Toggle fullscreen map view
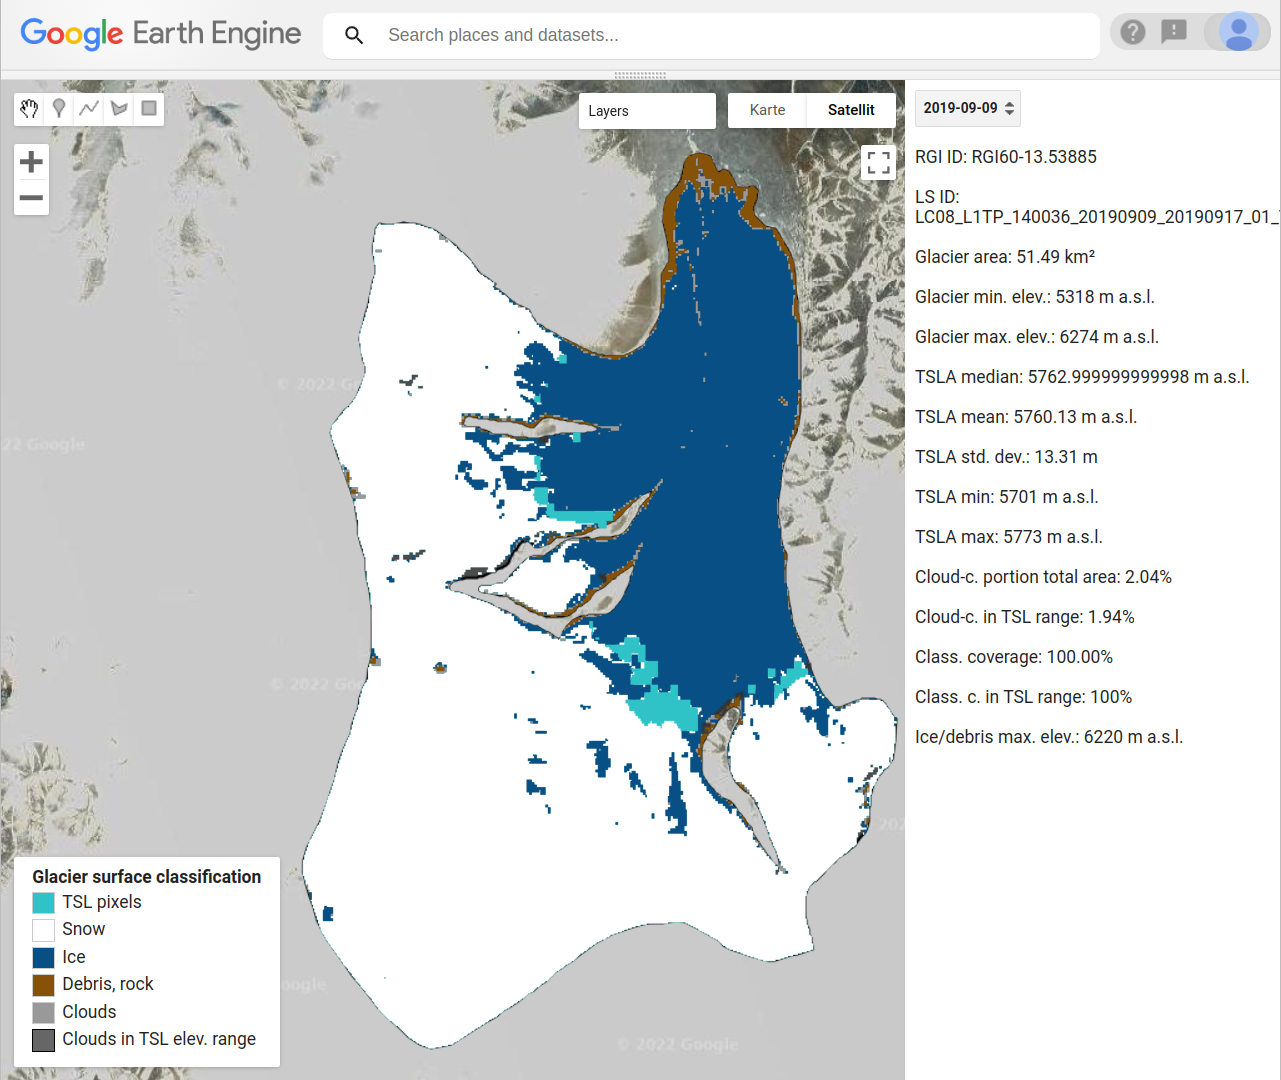 (x=878, y=162)
